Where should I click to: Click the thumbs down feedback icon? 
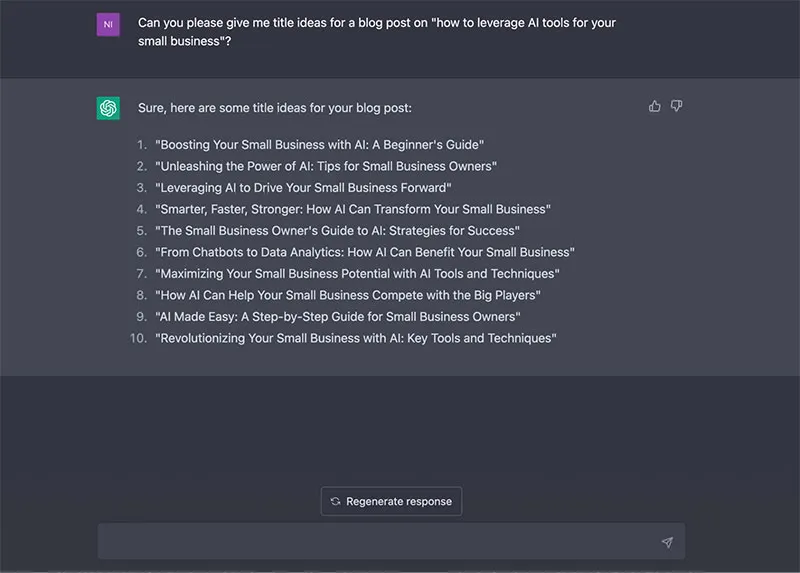[x=677, y=106]
